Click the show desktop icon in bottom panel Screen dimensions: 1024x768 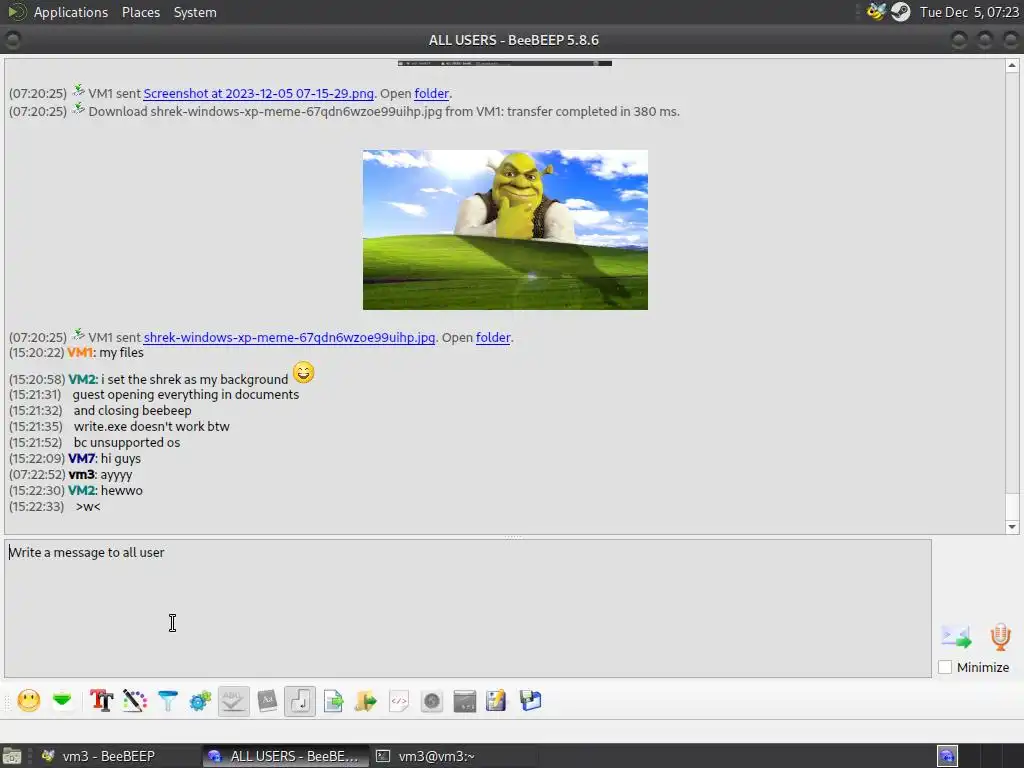click(x=11, y=756)
